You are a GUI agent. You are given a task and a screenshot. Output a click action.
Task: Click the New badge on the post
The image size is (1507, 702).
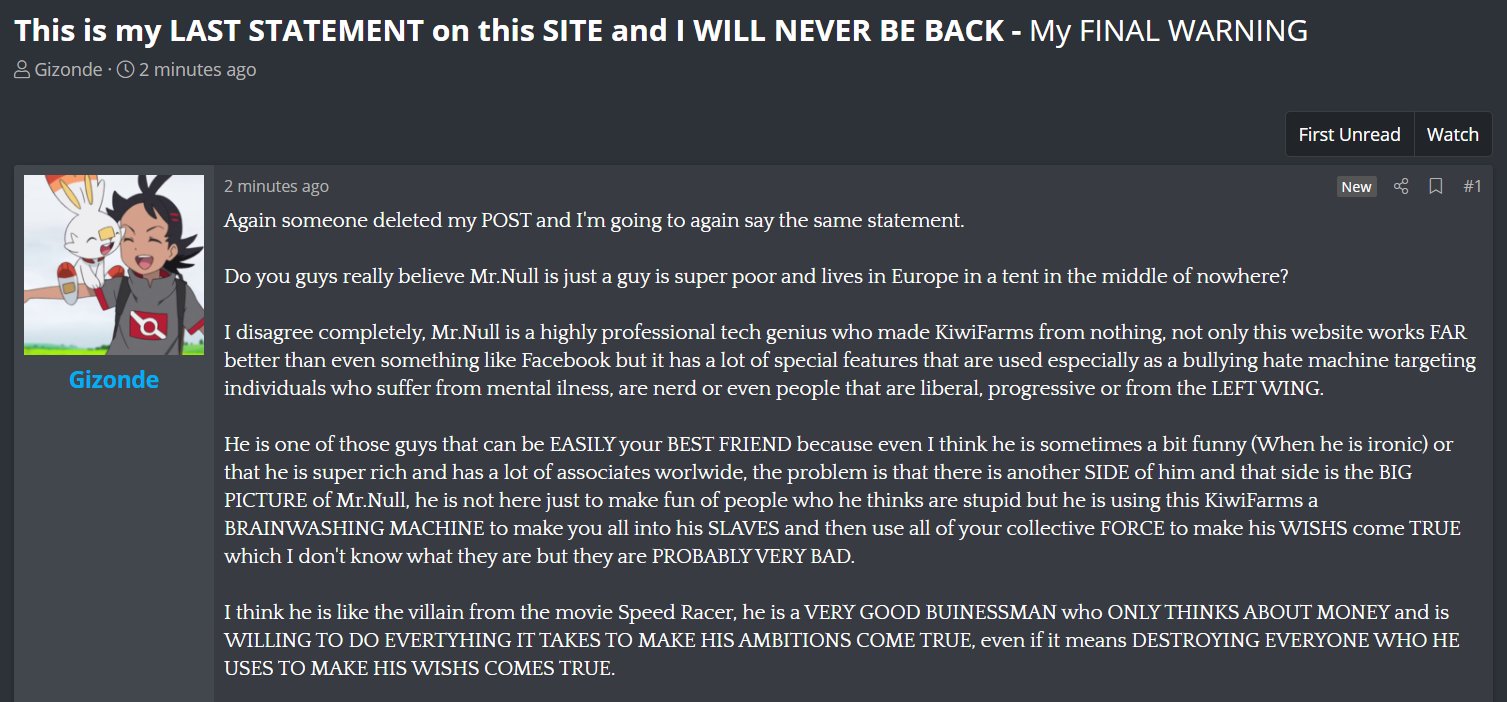click(x=1356, y=187)
